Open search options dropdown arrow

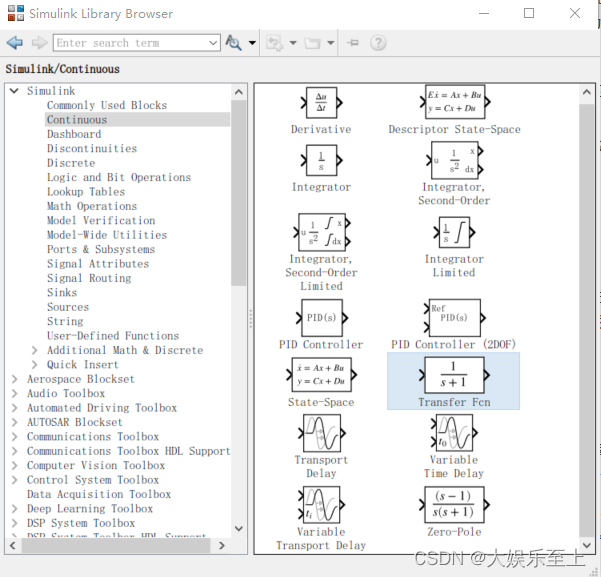coord(252,43)
